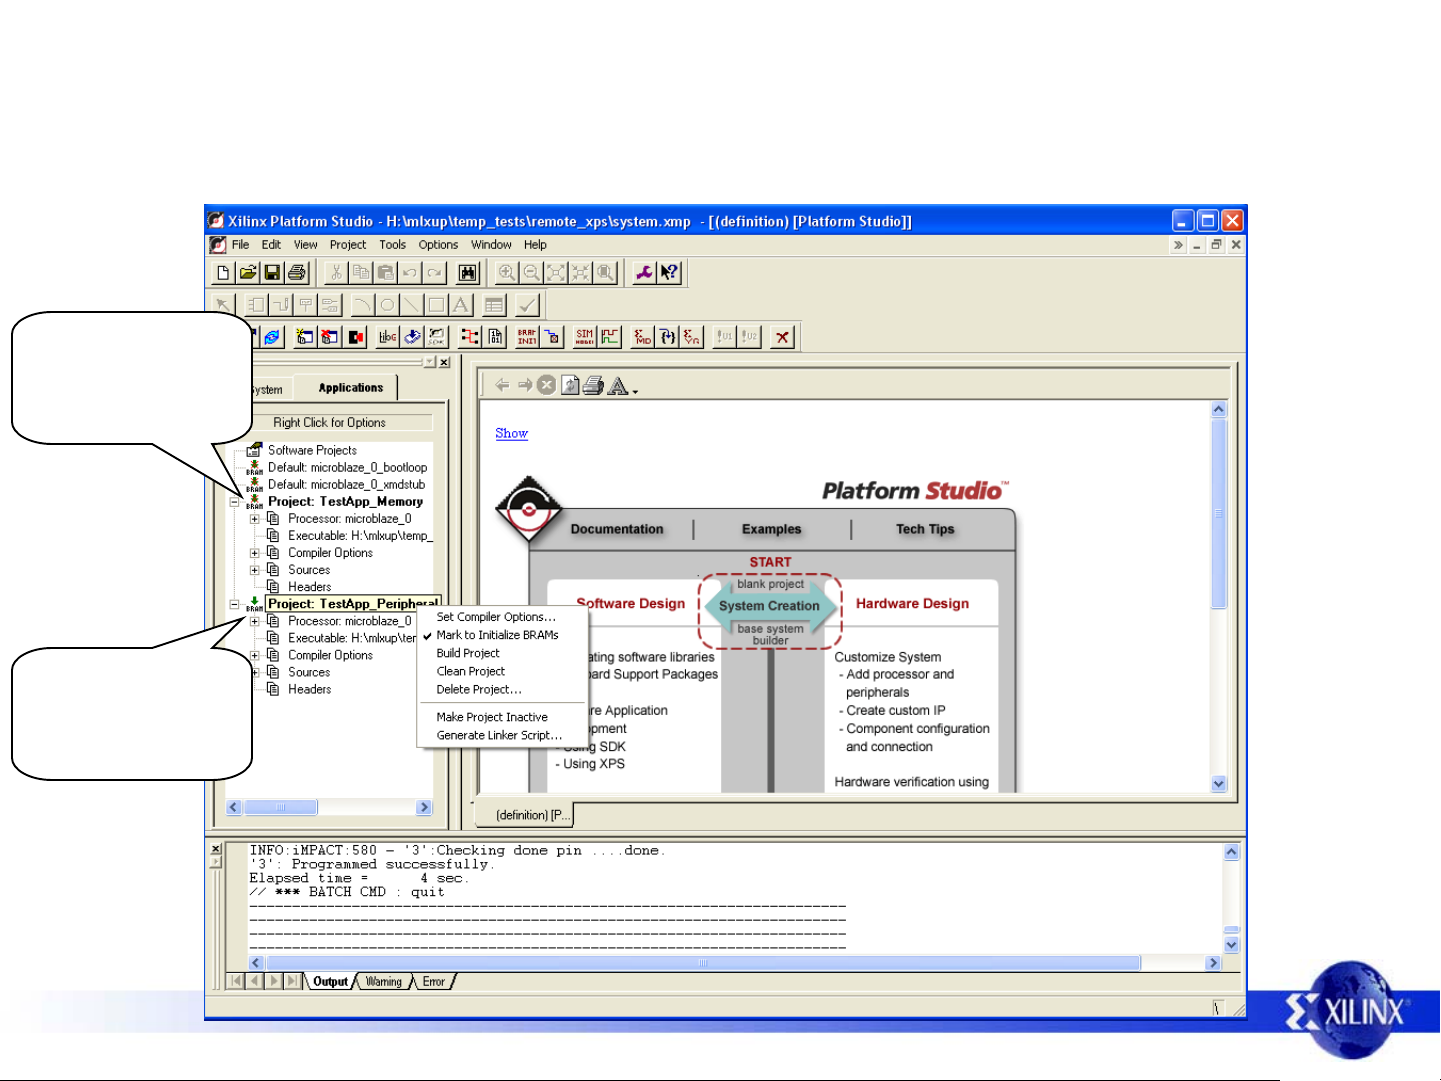The image size is (1441, 1081).
Task: Expand Compiler Options under TestApp_Peripheral
Action: [254, 655]
